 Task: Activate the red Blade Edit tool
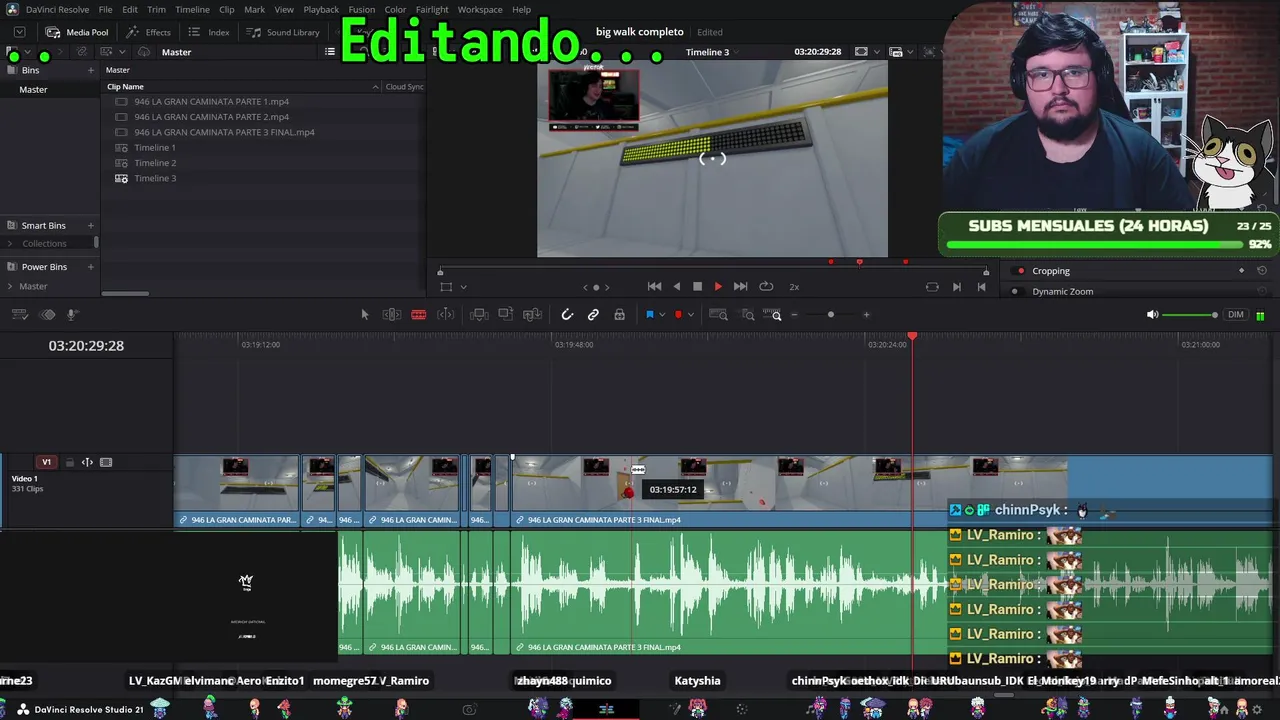coord(419,315)
